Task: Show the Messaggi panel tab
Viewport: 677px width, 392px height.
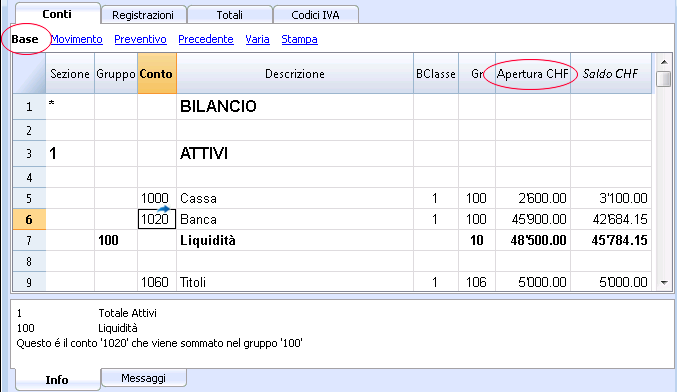Action: click(143, 378)
